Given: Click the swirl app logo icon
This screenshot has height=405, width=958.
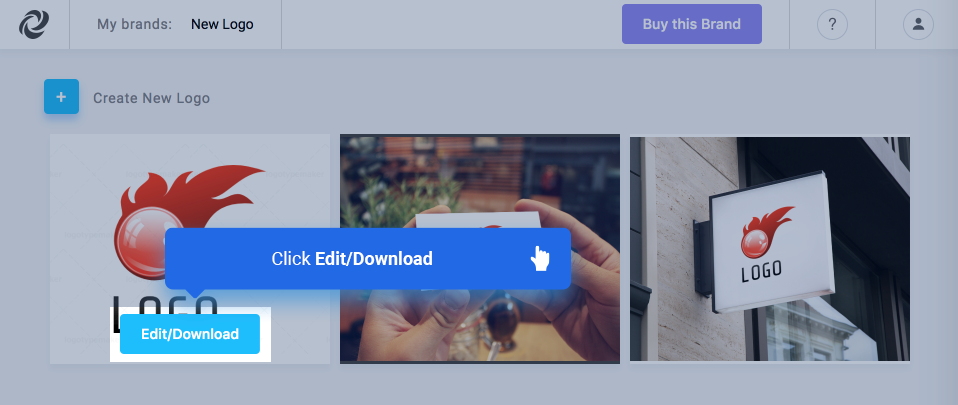Looking at the screenshot, I should click(34, 24).
